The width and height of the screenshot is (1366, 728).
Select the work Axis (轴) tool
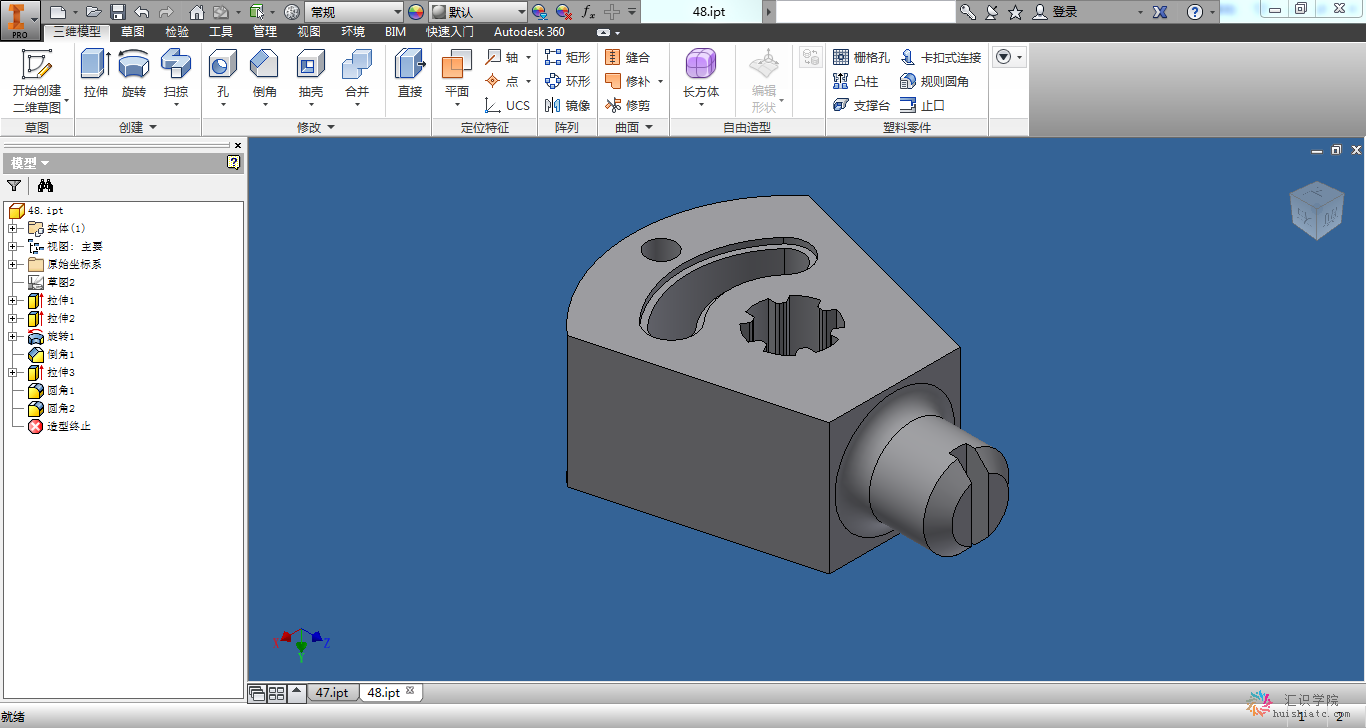tap(503, 57)
